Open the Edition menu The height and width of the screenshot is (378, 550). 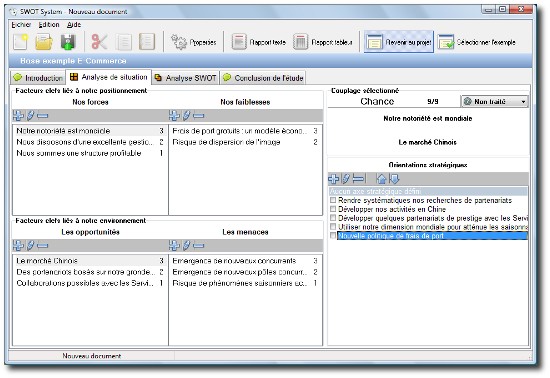coord(49,25)
